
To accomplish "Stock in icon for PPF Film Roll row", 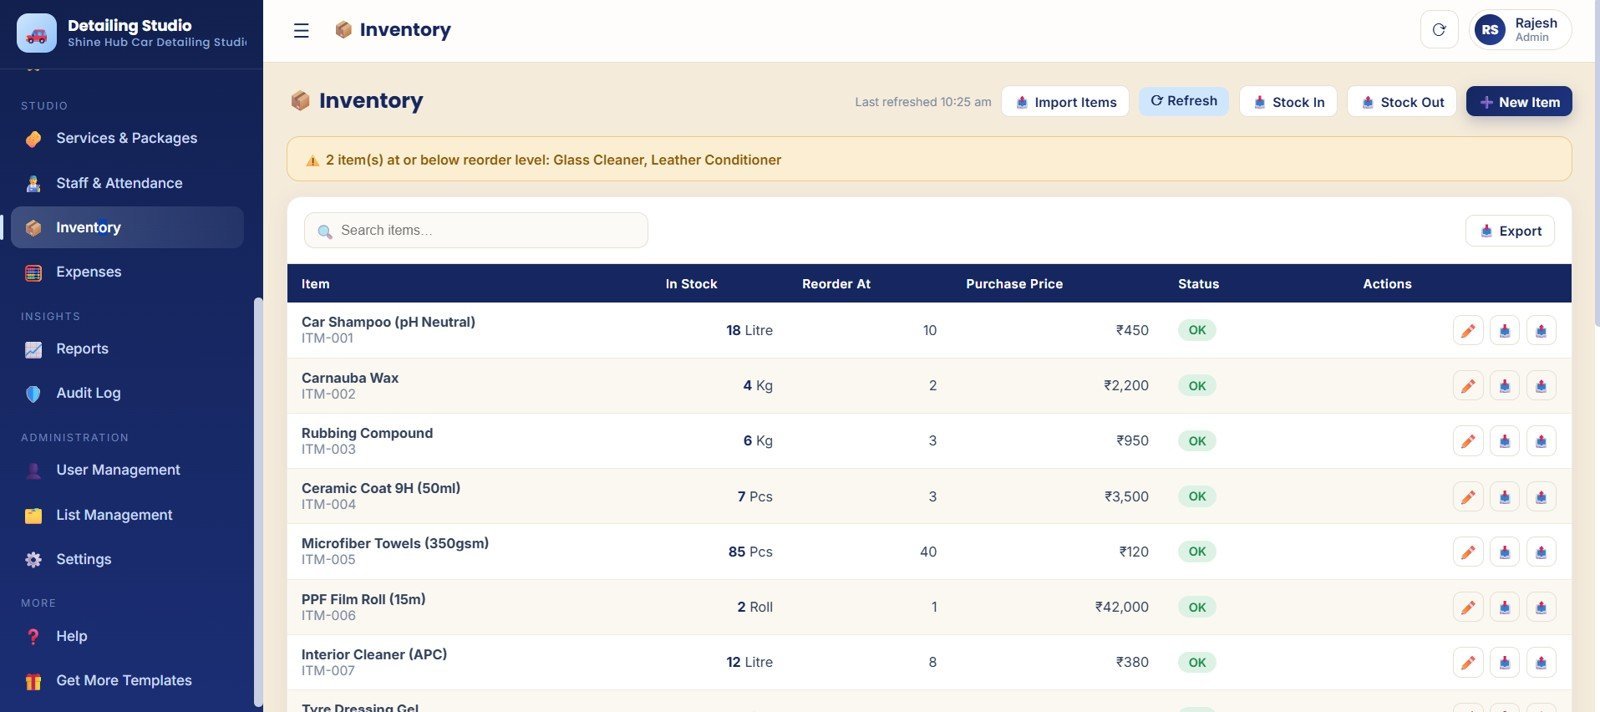I will [x=1505, y=607].
